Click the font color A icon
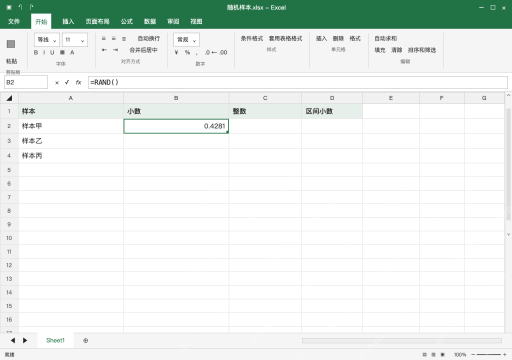Screen dimensions: 512x360 point(72,52)
